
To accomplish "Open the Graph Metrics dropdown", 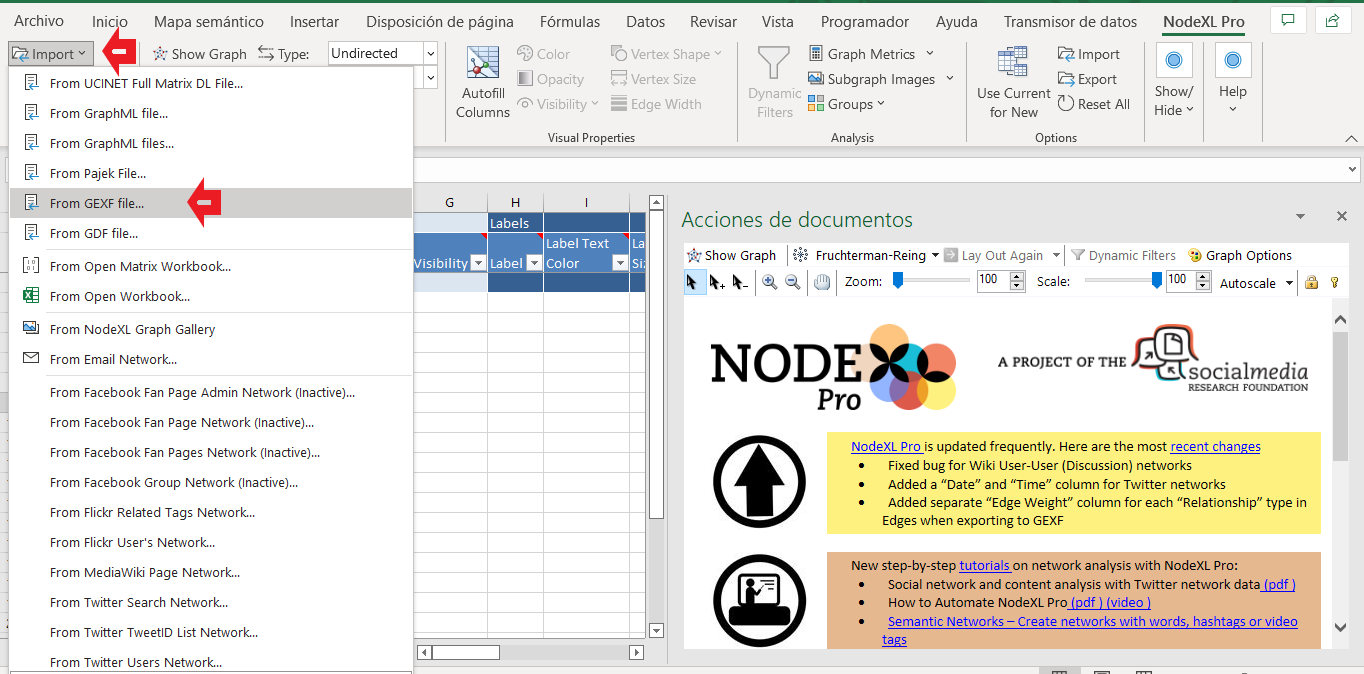I will pos(929,54).
